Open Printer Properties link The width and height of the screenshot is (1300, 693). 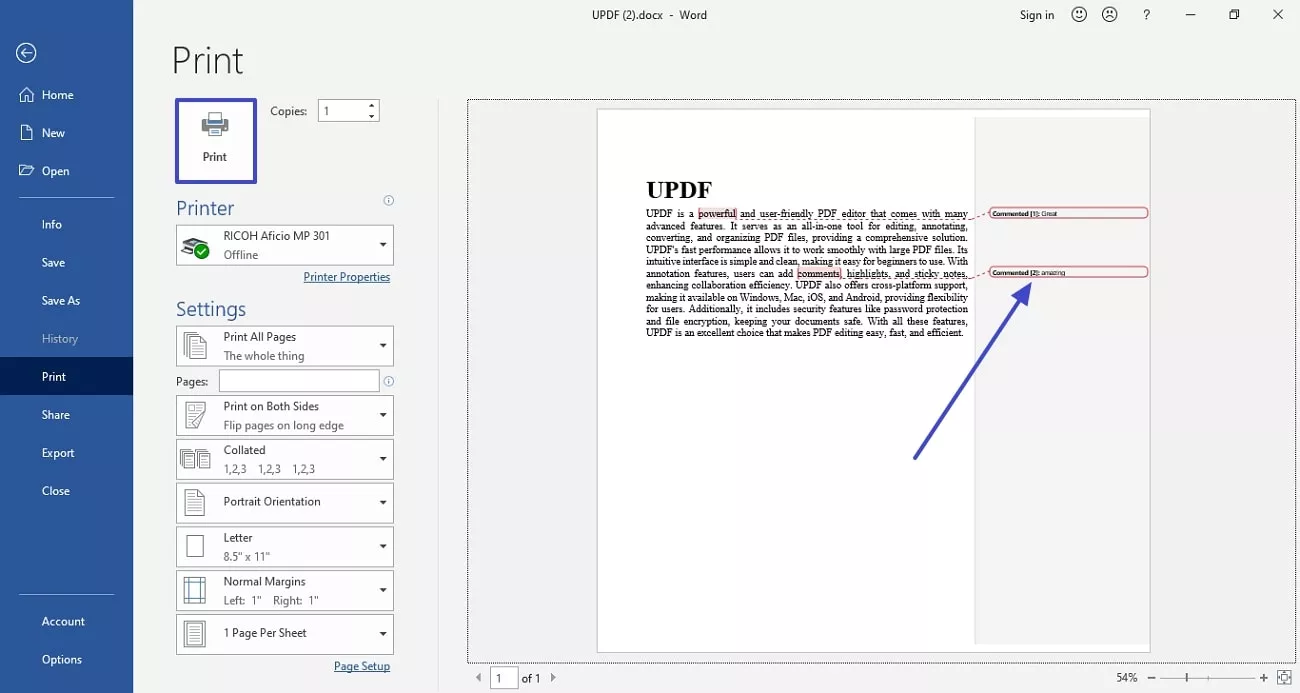click(347, 276)
